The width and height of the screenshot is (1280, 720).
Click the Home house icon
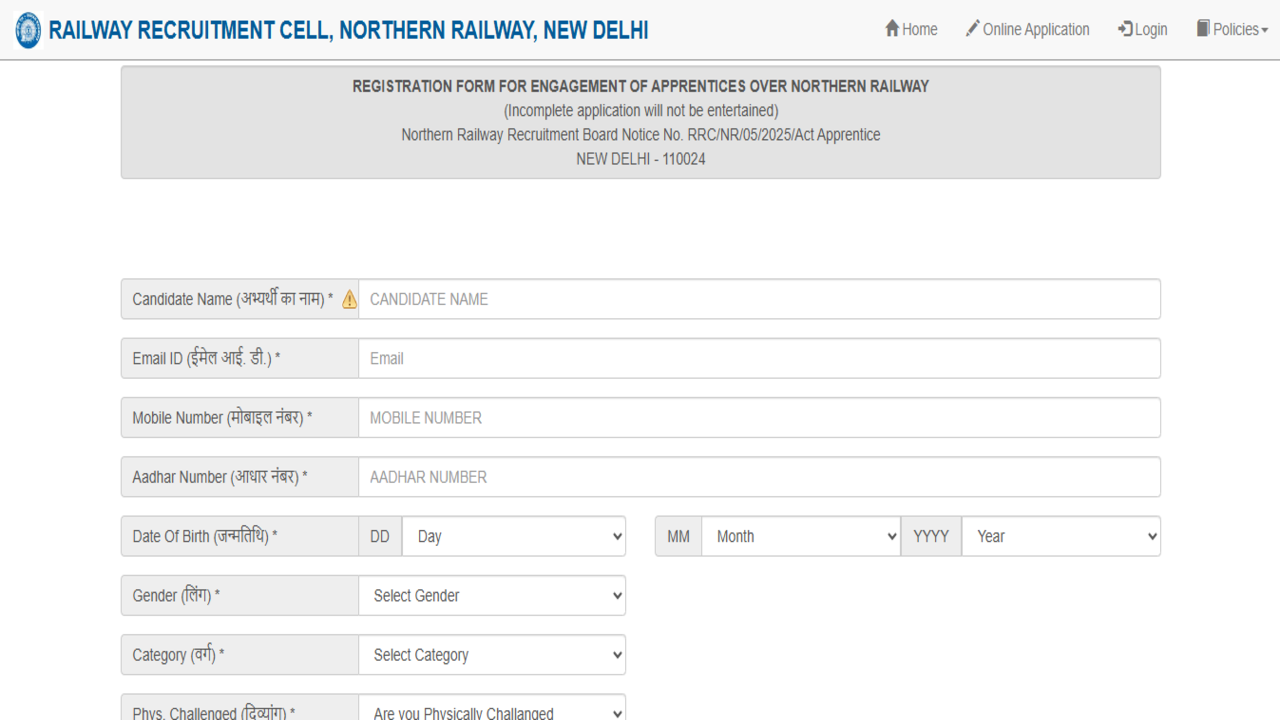point(892,29)
